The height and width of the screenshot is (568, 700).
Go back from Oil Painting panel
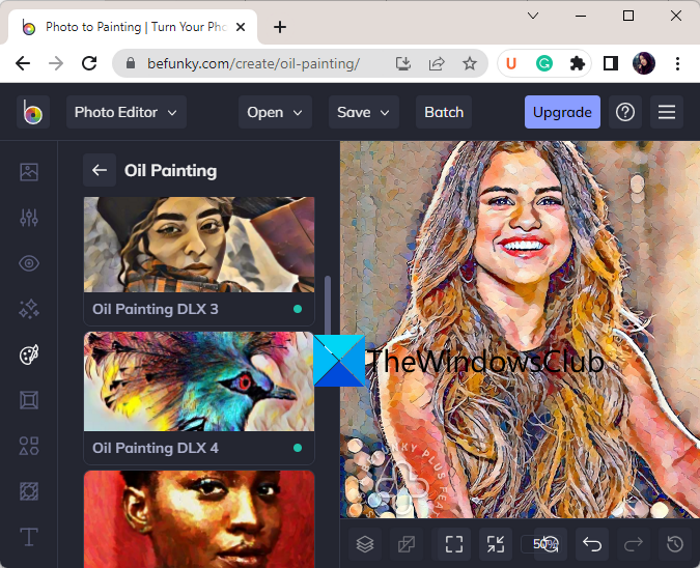[100, 170]
